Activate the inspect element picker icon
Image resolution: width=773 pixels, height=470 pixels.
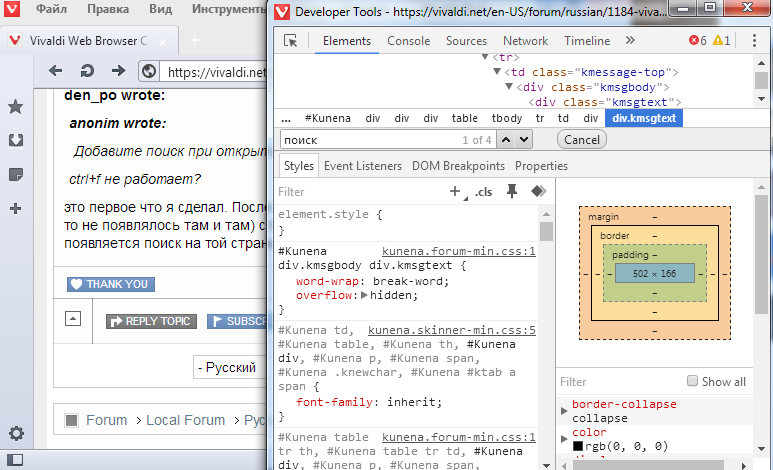291,41
